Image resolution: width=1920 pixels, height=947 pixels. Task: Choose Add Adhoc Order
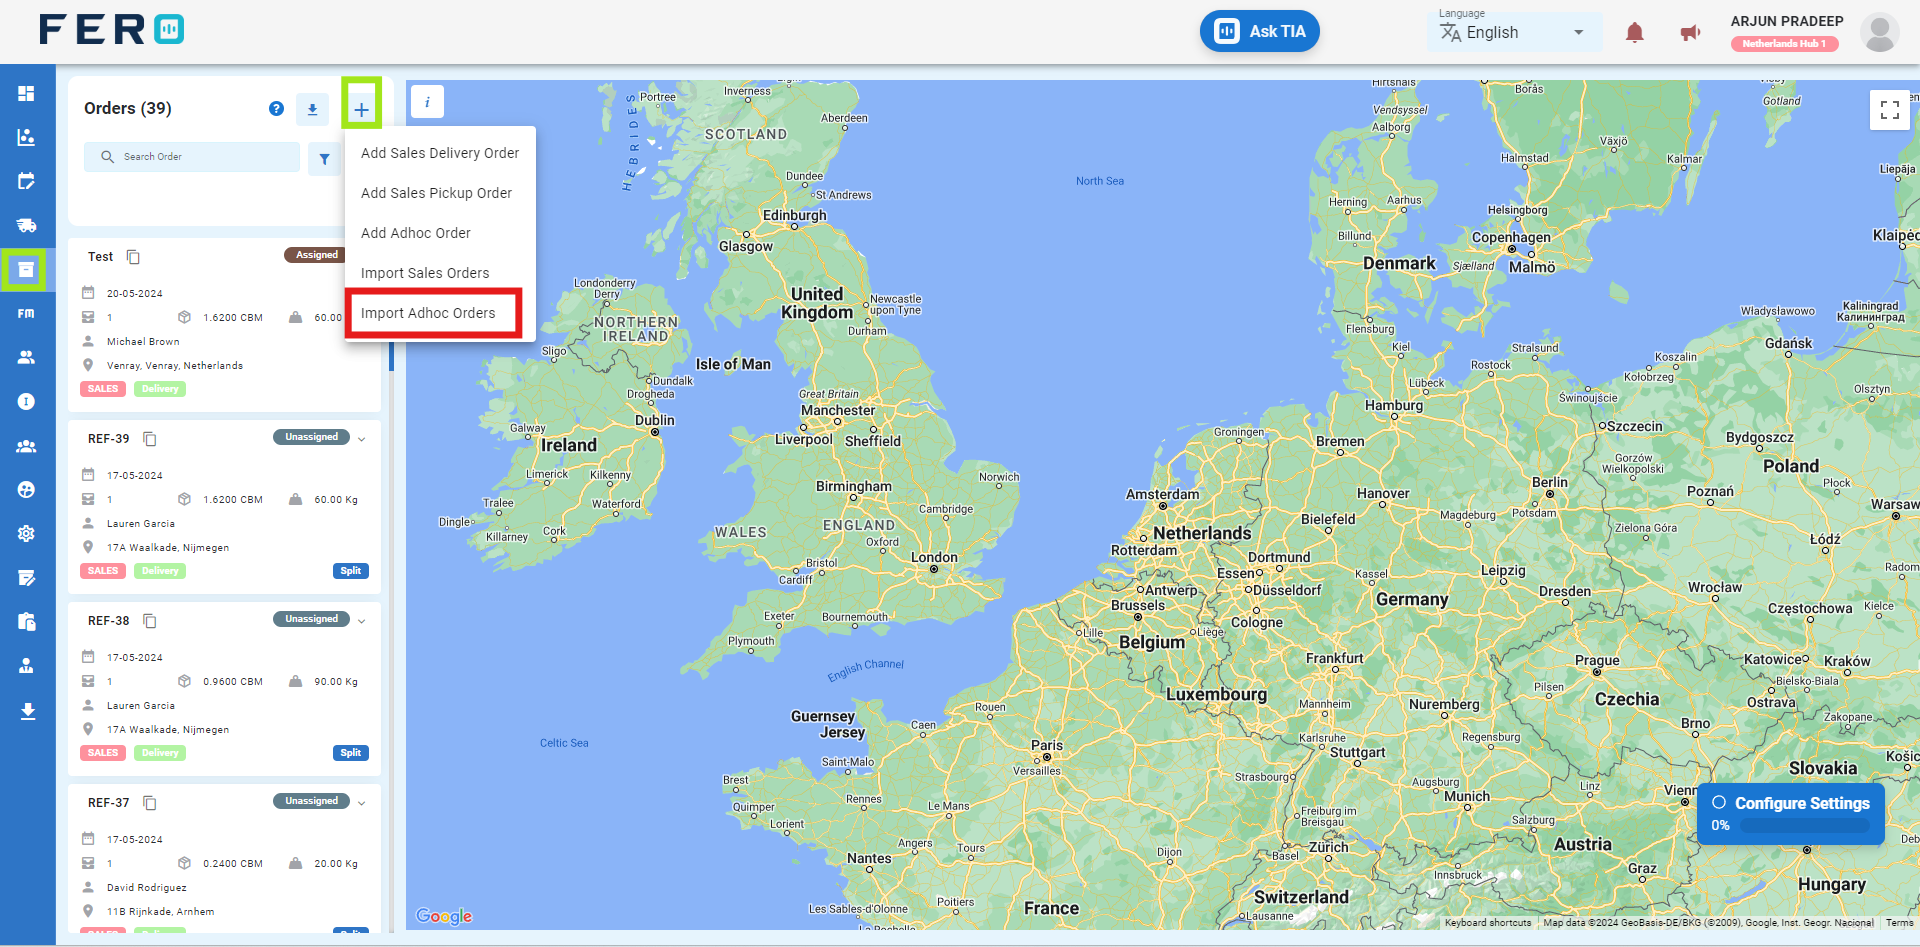tap(440, 233)
